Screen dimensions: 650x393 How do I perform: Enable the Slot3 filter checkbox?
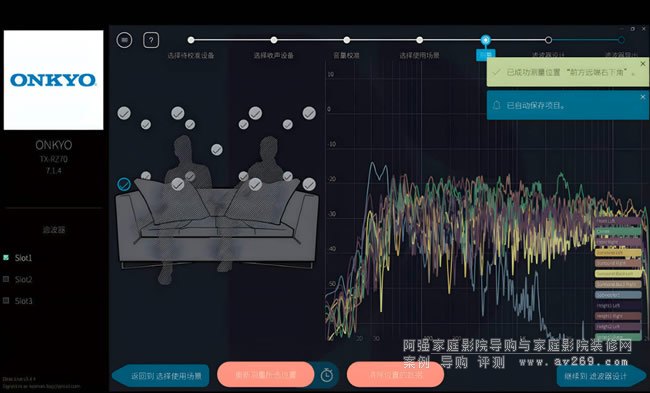coord(6,301)
